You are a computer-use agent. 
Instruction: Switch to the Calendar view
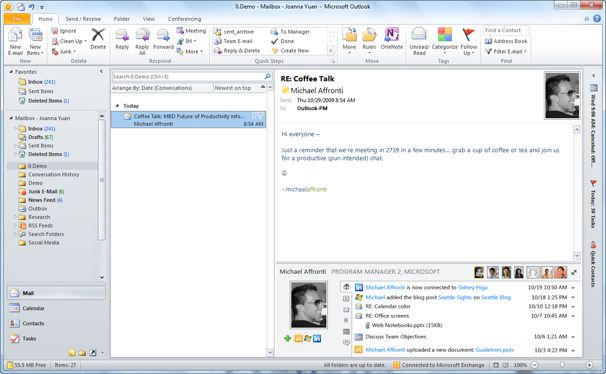pyautogui.click(x=56, y=308)
